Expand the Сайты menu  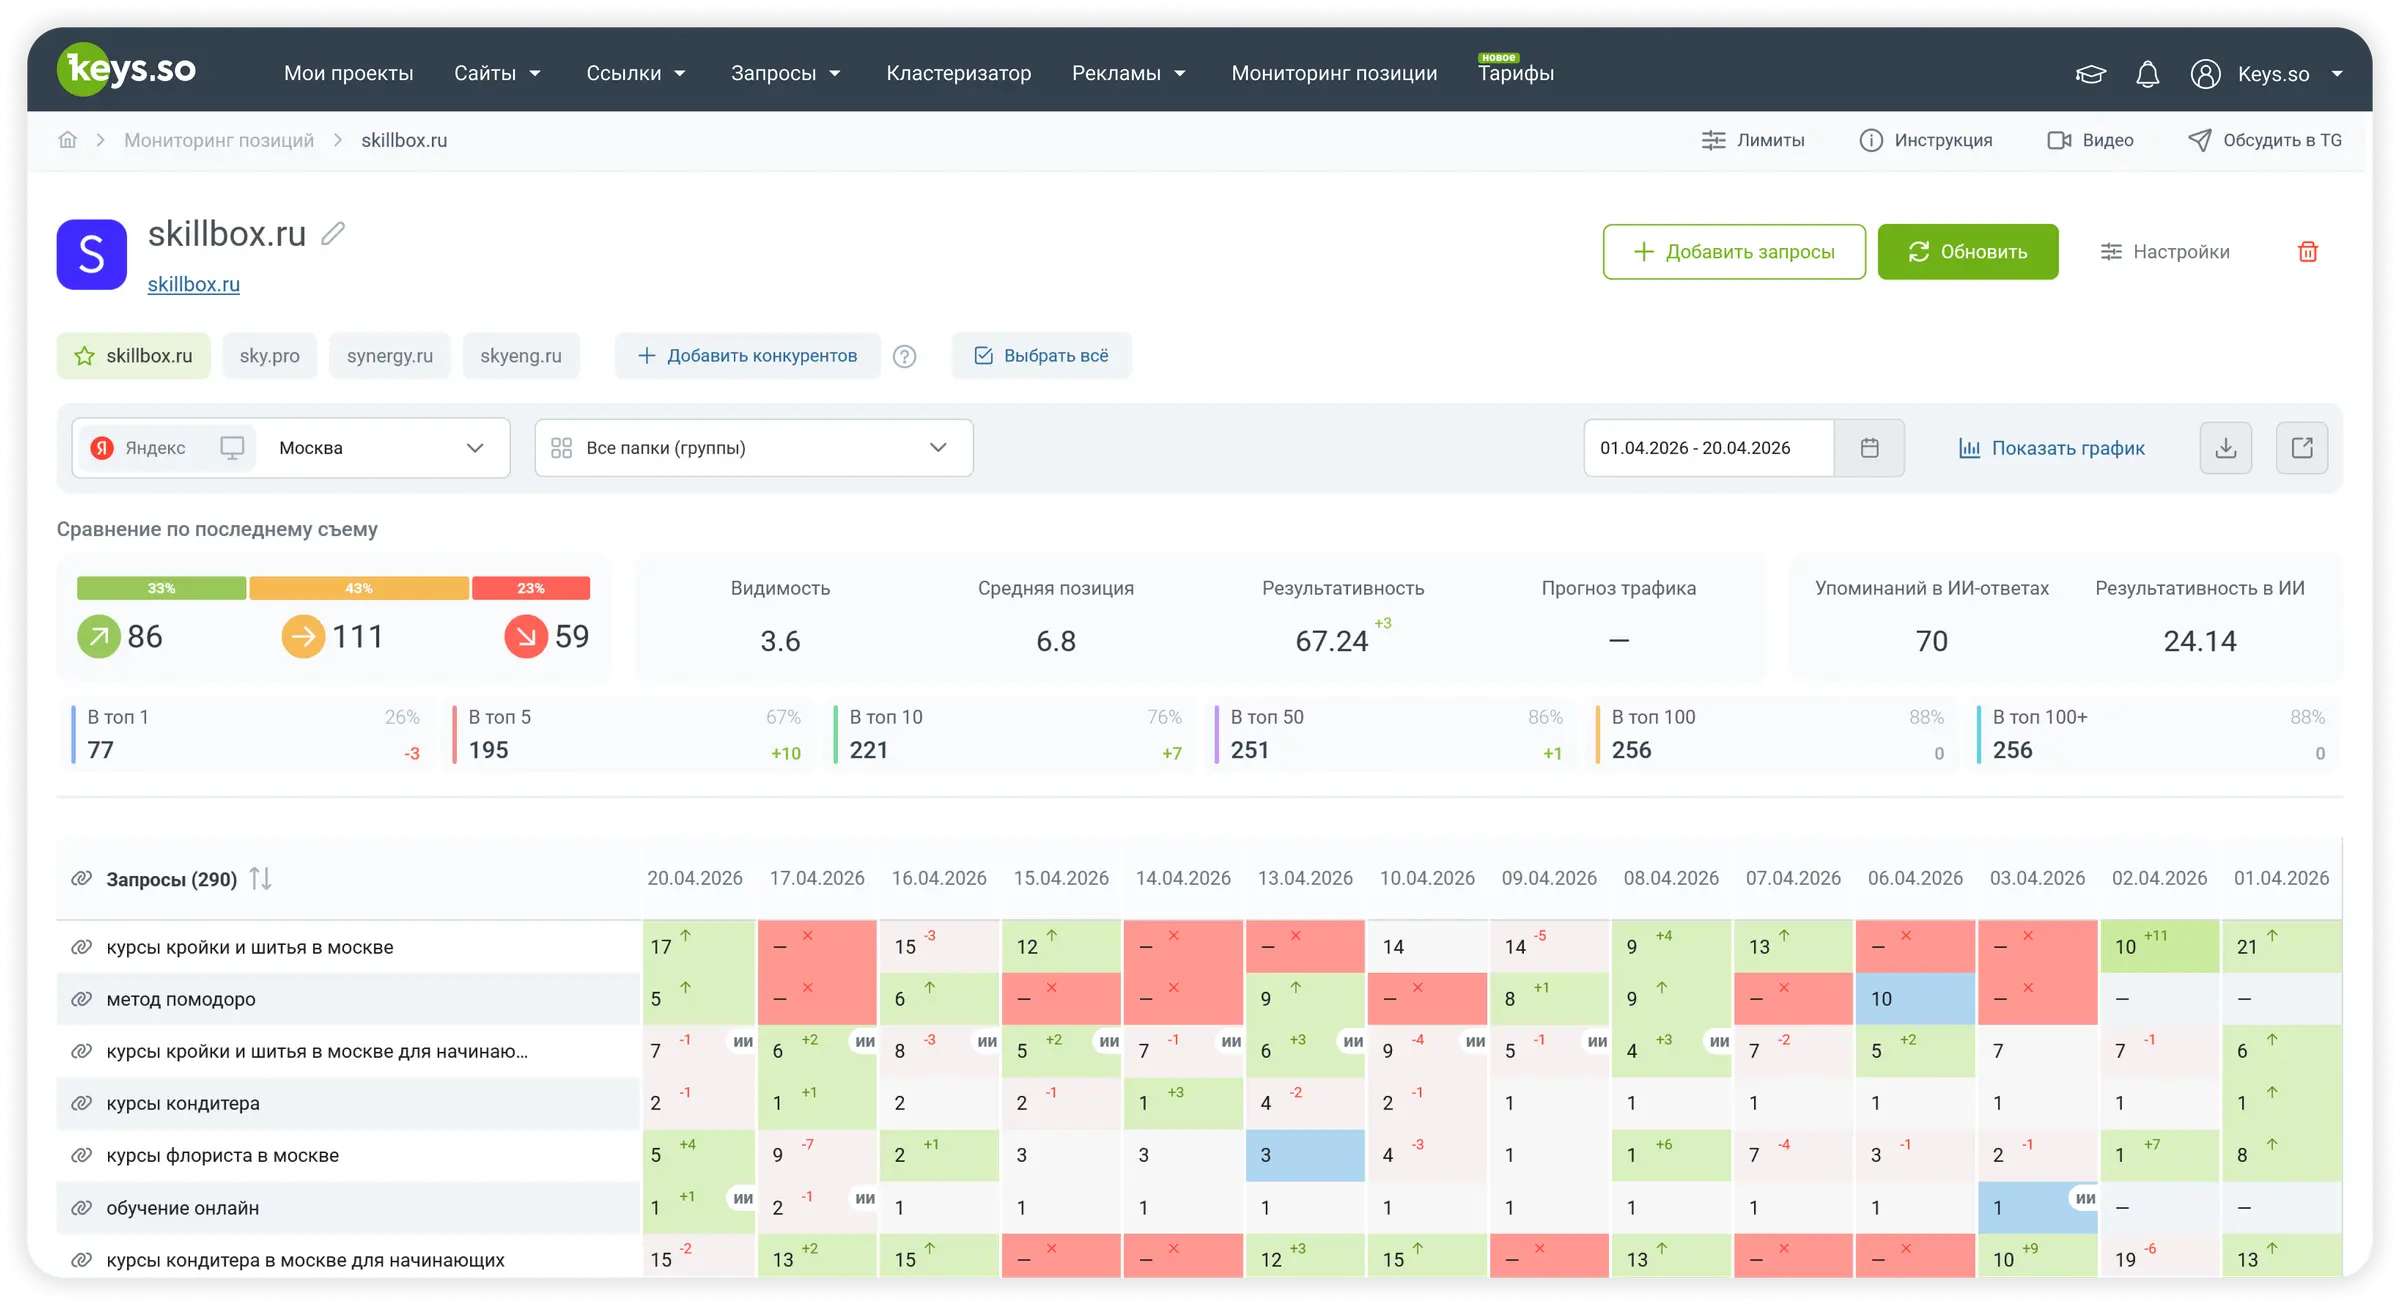[x=497, y=73]
